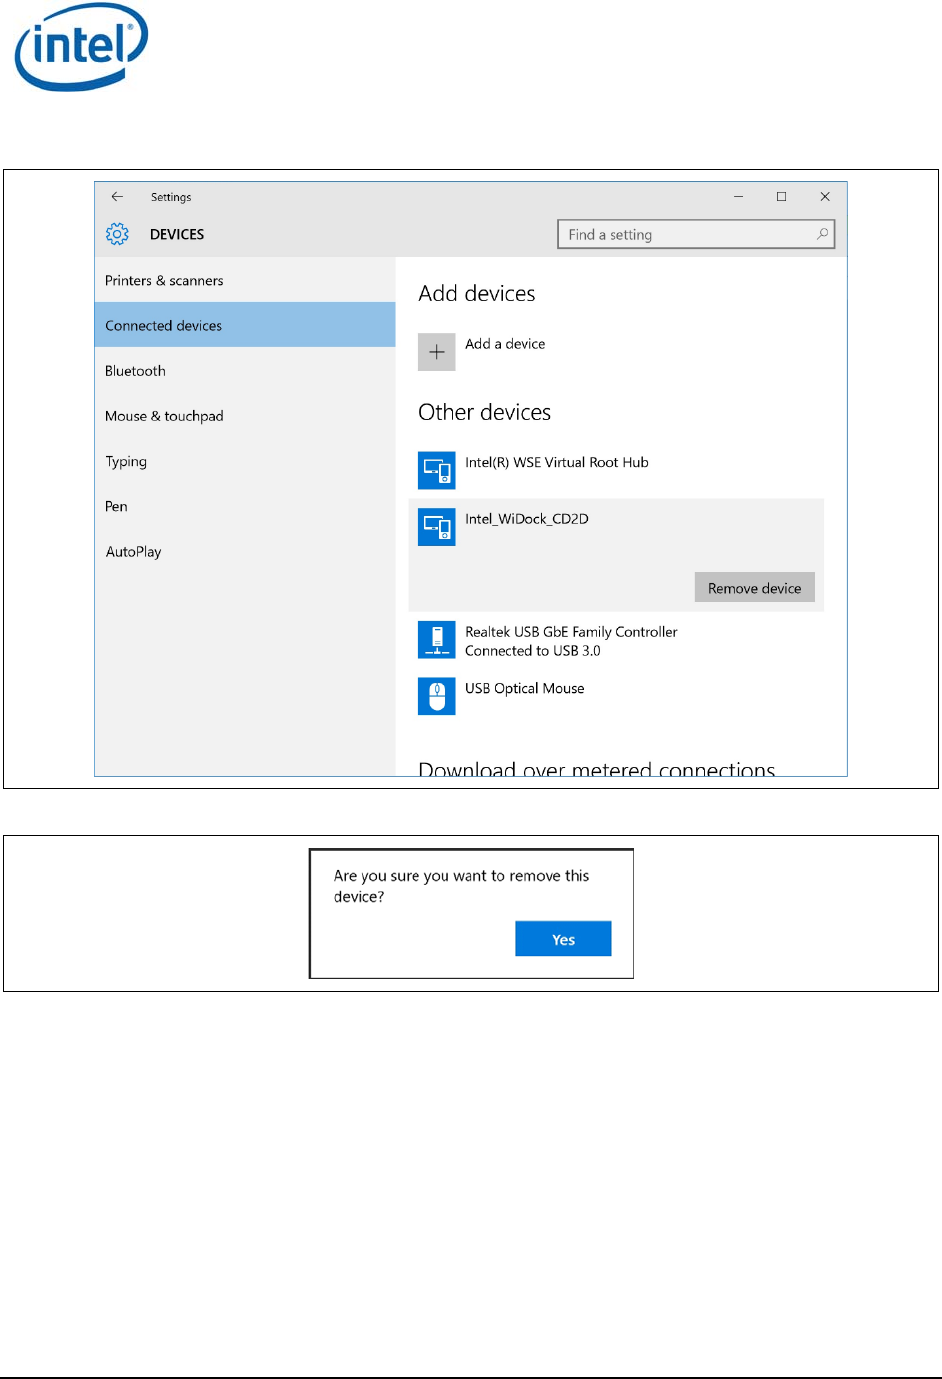The image size is (942, 1379).
Task: Click the Add a device label
Action: click(x=505, y=344)
